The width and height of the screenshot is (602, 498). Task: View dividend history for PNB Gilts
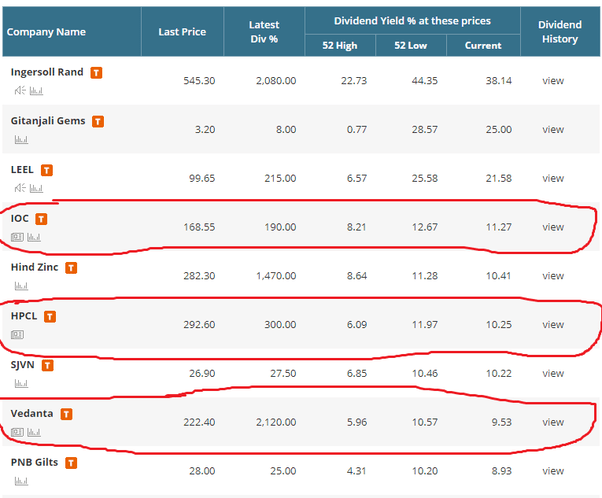pos(553,471)
